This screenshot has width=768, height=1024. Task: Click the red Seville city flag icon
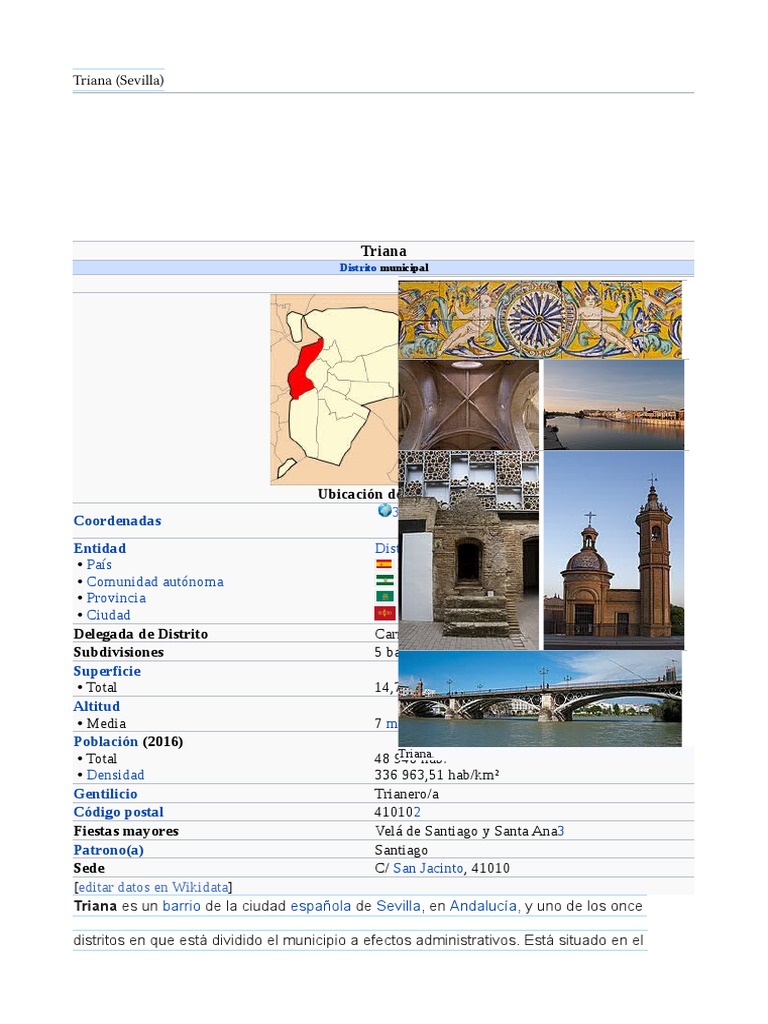385,613
